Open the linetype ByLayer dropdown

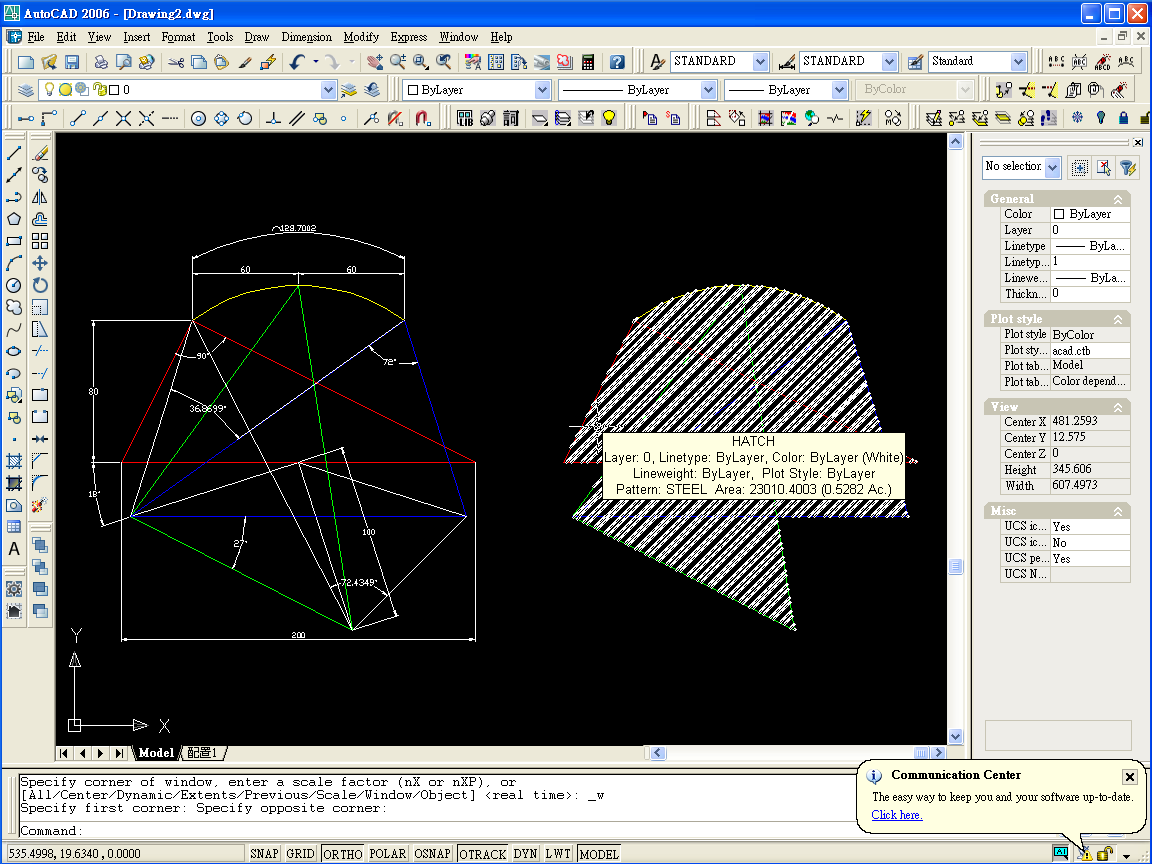point(708,90)
